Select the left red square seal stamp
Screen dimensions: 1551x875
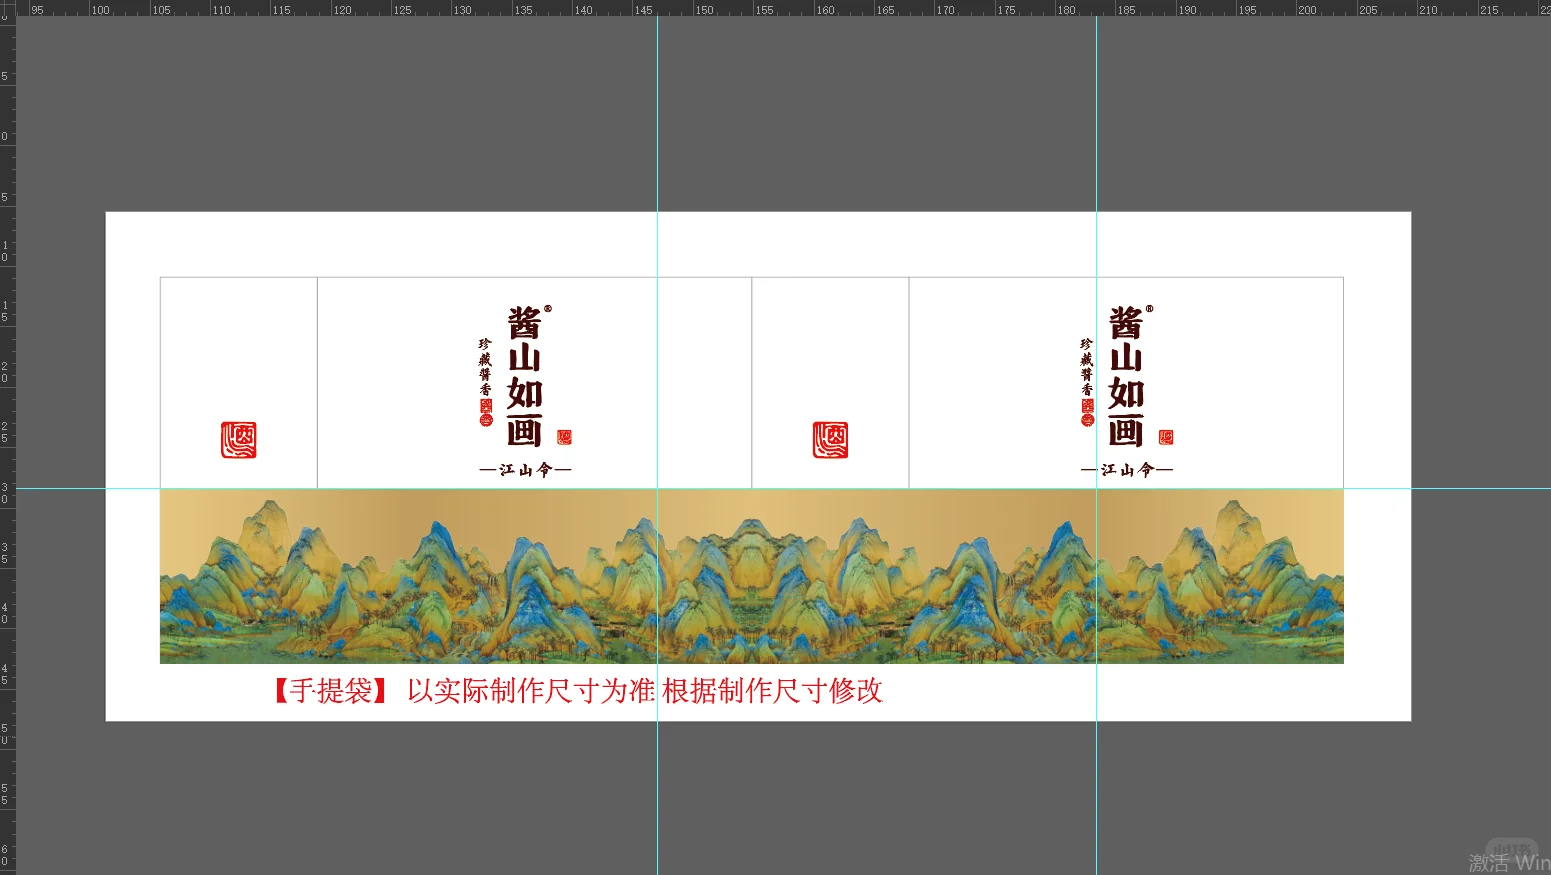point(240,440)
